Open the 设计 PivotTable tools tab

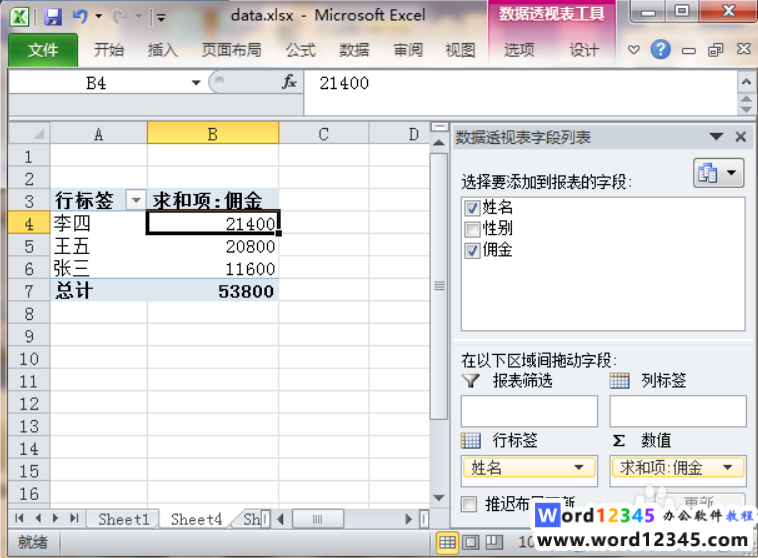[x=583, y=50]
